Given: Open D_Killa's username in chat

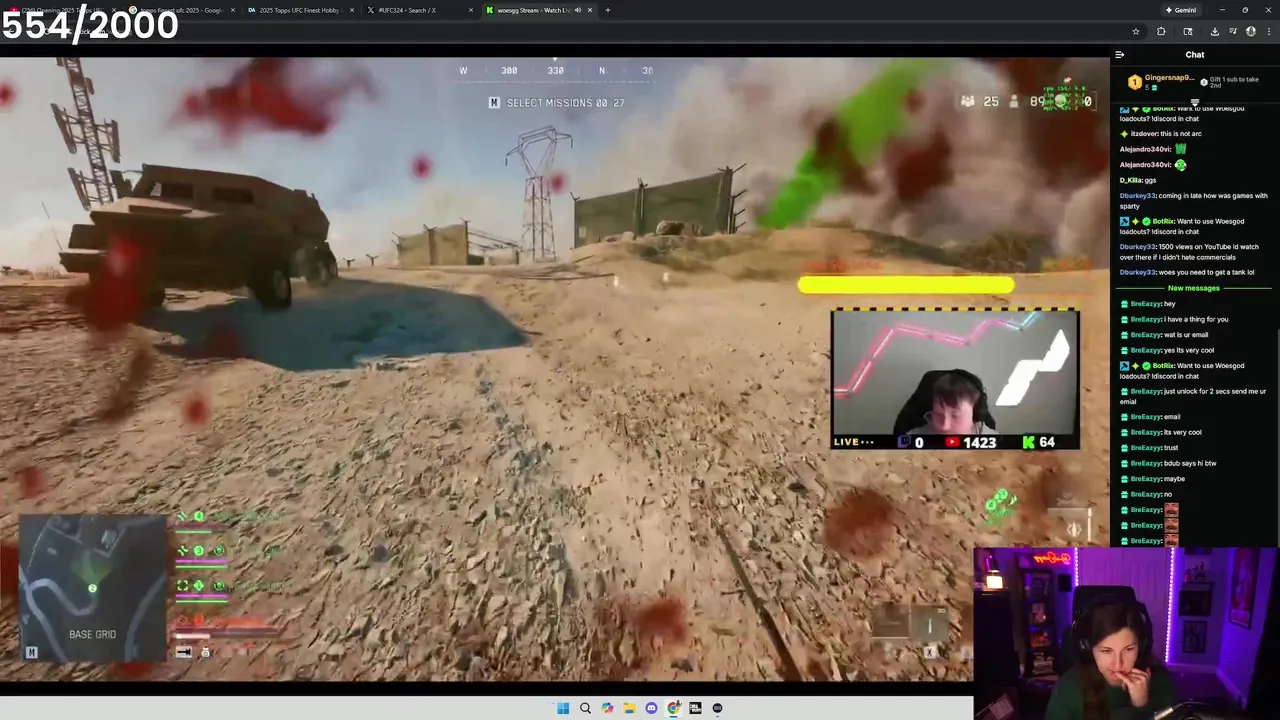Looking at the screenshot, I should click(x=1131, y=180).
